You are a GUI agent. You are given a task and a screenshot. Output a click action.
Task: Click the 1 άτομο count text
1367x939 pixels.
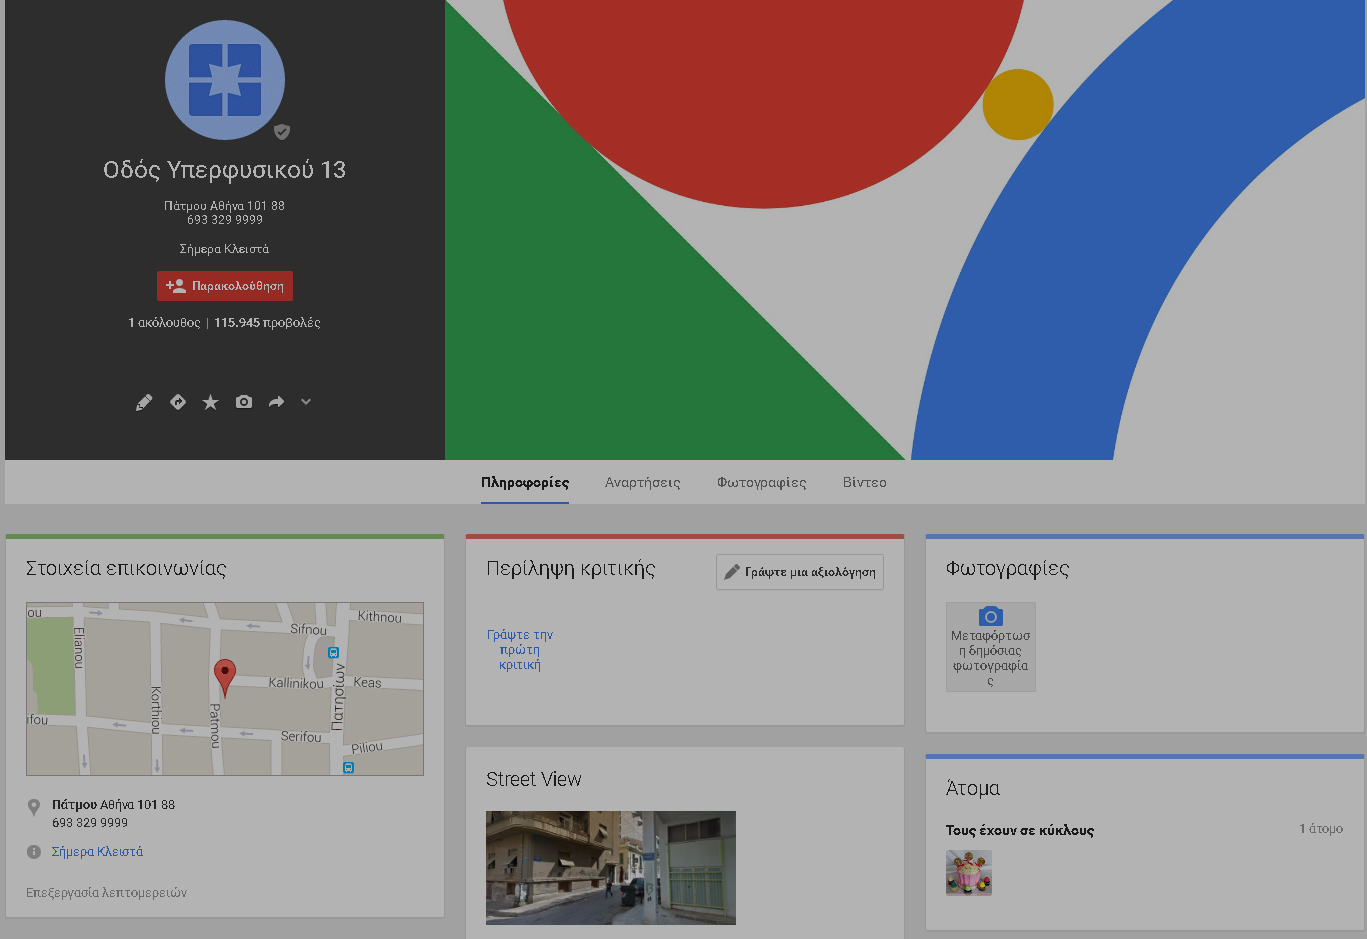[x=1321, y=829]
